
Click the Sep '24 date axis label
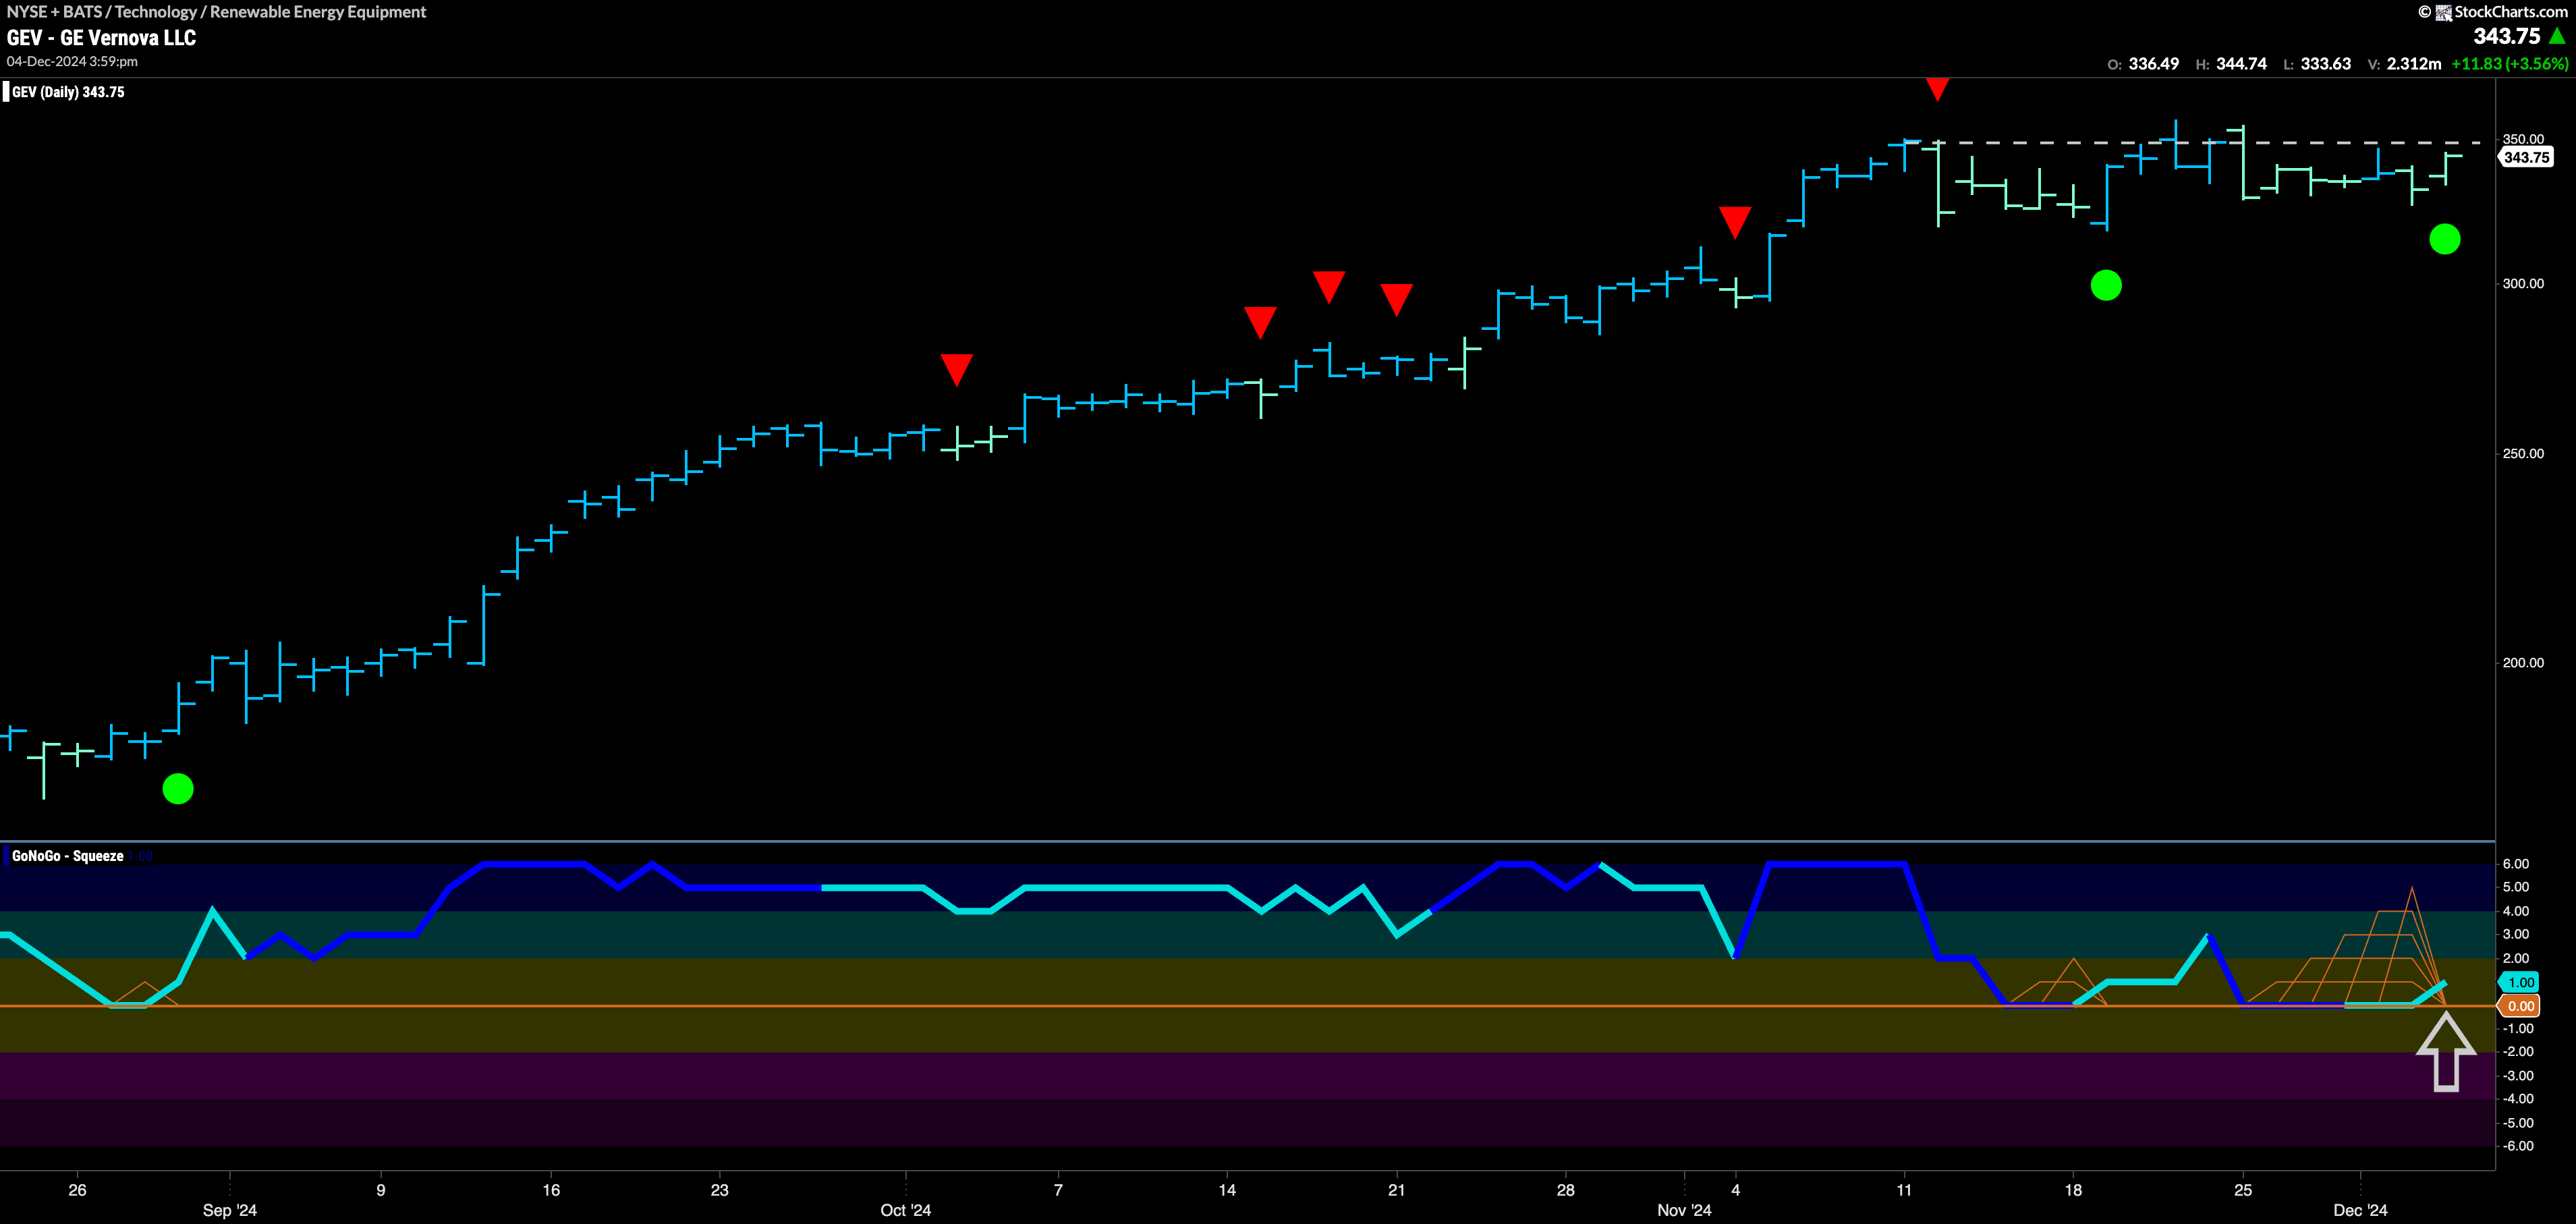pos(230,1210)
